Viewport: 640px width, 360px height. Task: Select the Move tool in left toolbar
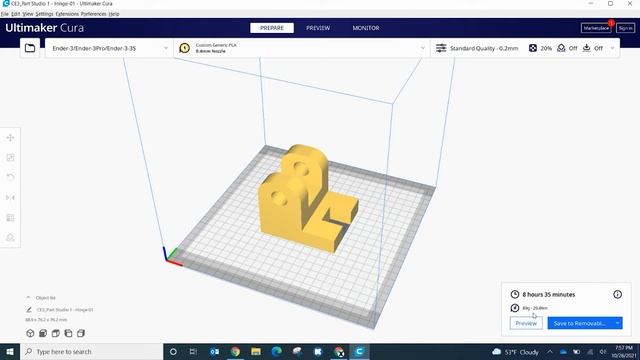pos(11,138)
